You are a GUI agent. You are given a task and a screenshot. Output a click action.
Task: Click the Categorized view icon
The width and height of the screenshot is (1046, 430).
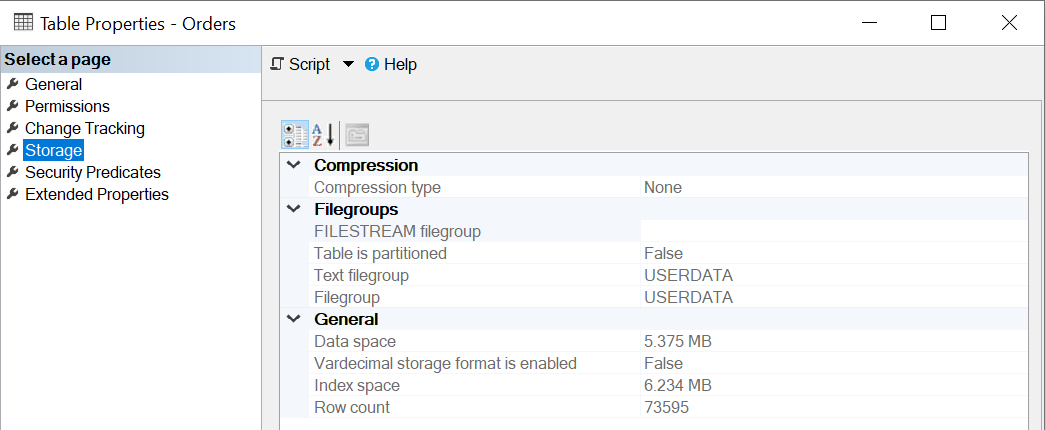coord(295,135)
